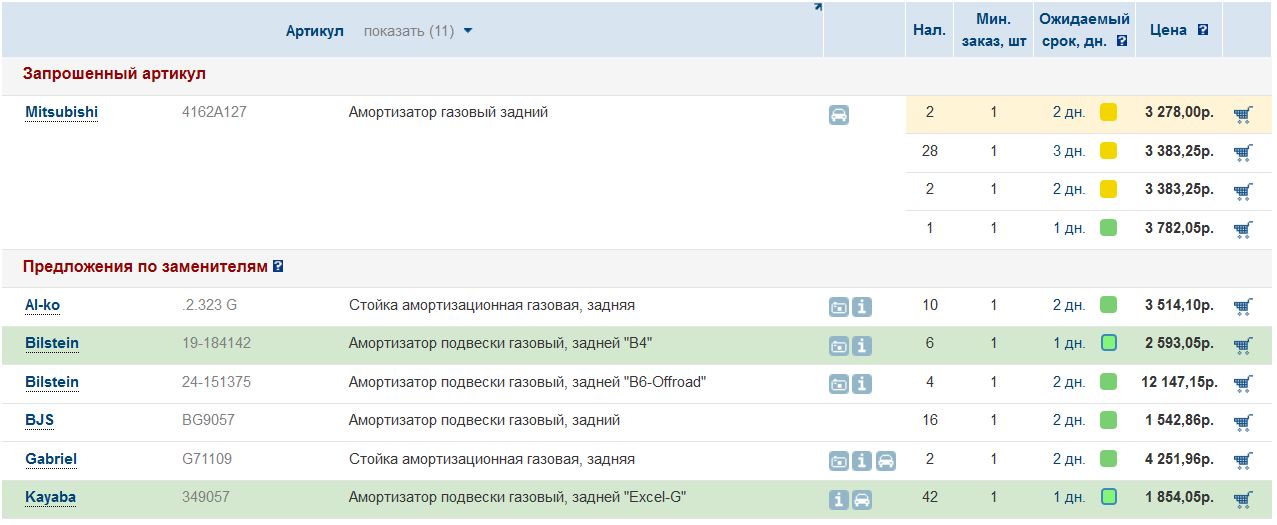Click the car applicability icon for Gabriel G71109
1277x525 pixels.
[885, 461]
